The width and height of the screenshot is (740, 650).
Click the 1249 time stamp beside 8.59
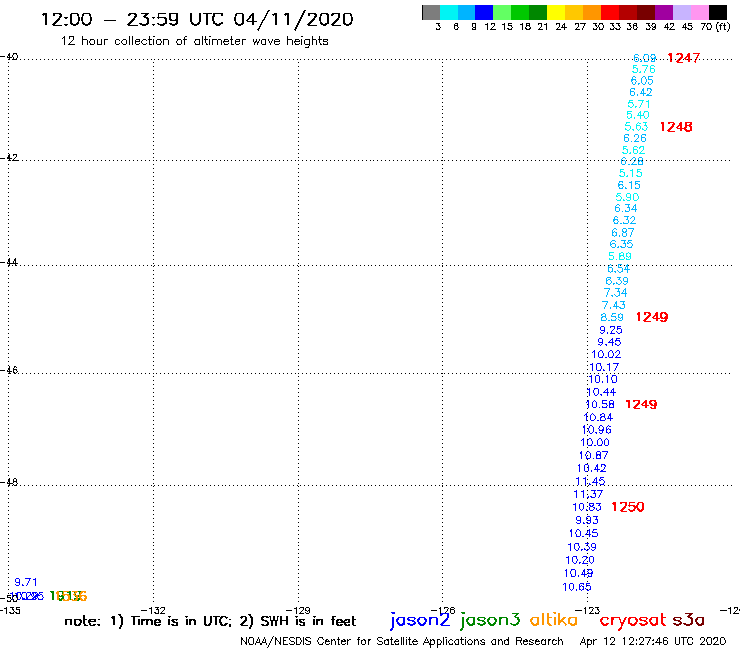pos(652,317)
